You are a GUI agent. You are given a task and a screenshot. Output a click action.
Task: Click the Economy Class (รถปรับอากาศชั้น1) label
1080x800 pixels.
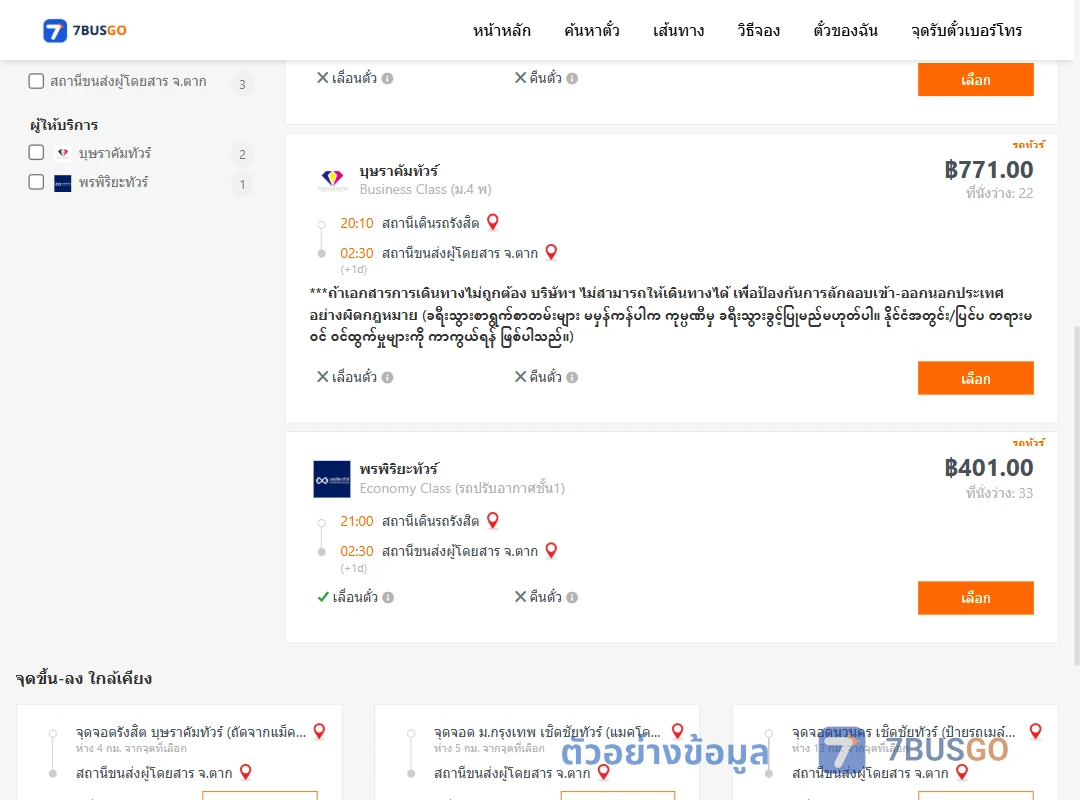462,489
